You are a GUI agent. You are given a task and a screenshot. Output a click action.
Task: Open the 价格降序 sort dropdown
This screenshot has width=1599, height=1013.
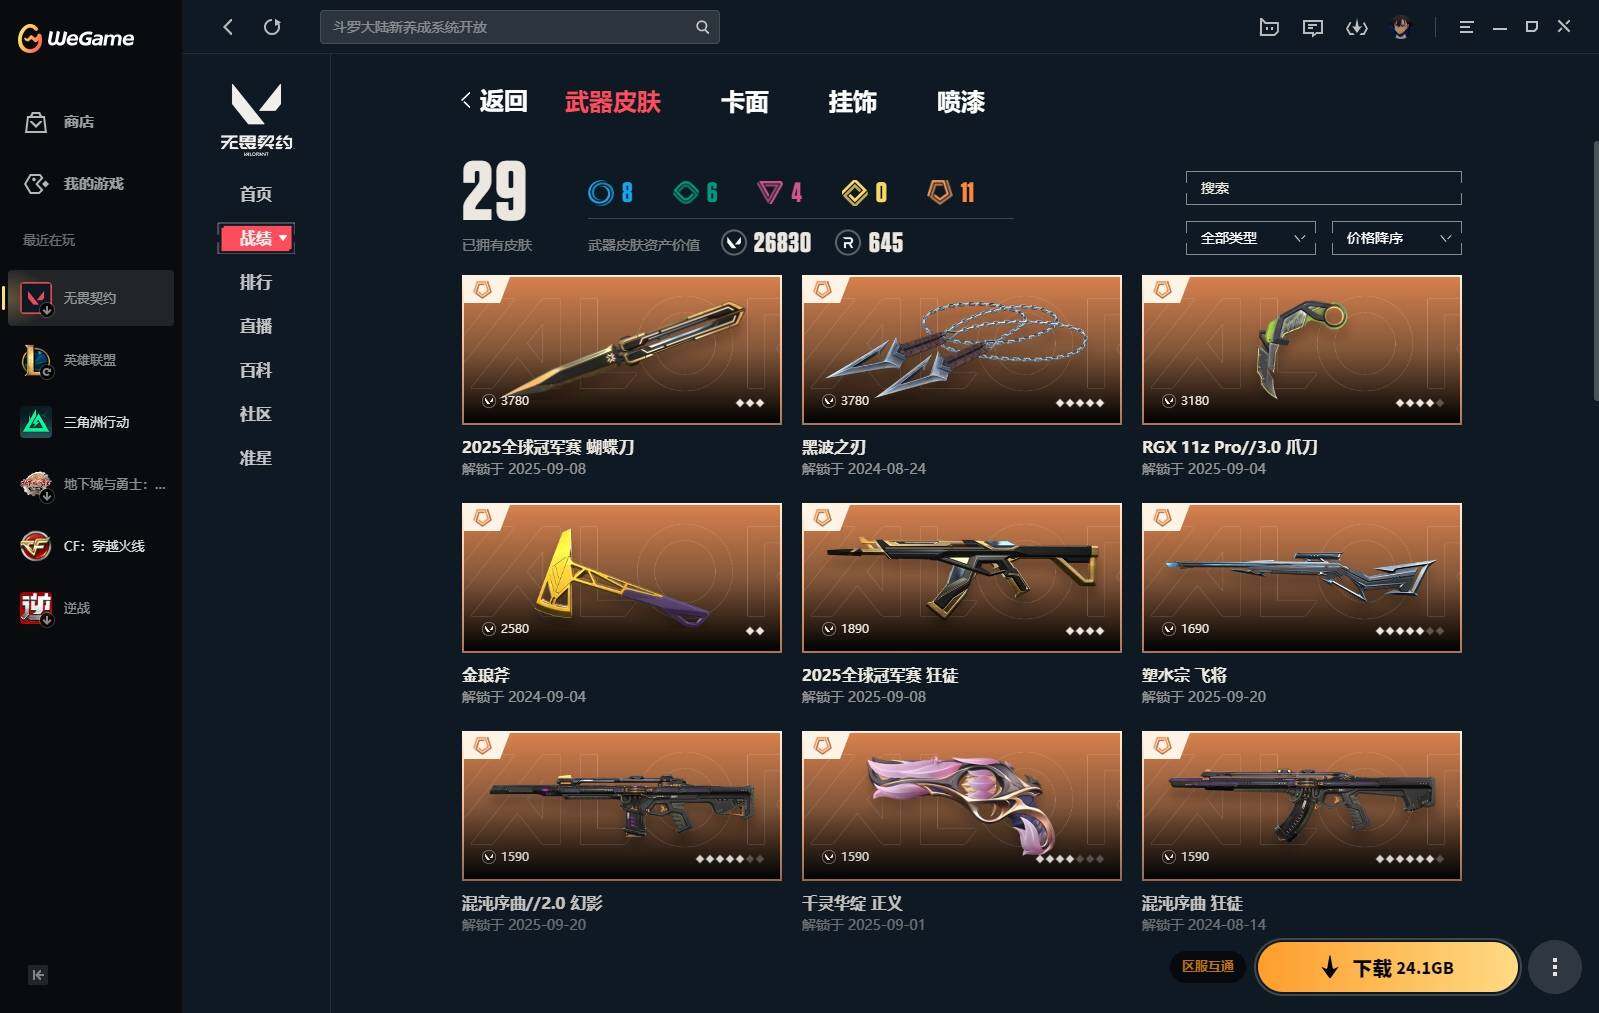click(1396, 238)
